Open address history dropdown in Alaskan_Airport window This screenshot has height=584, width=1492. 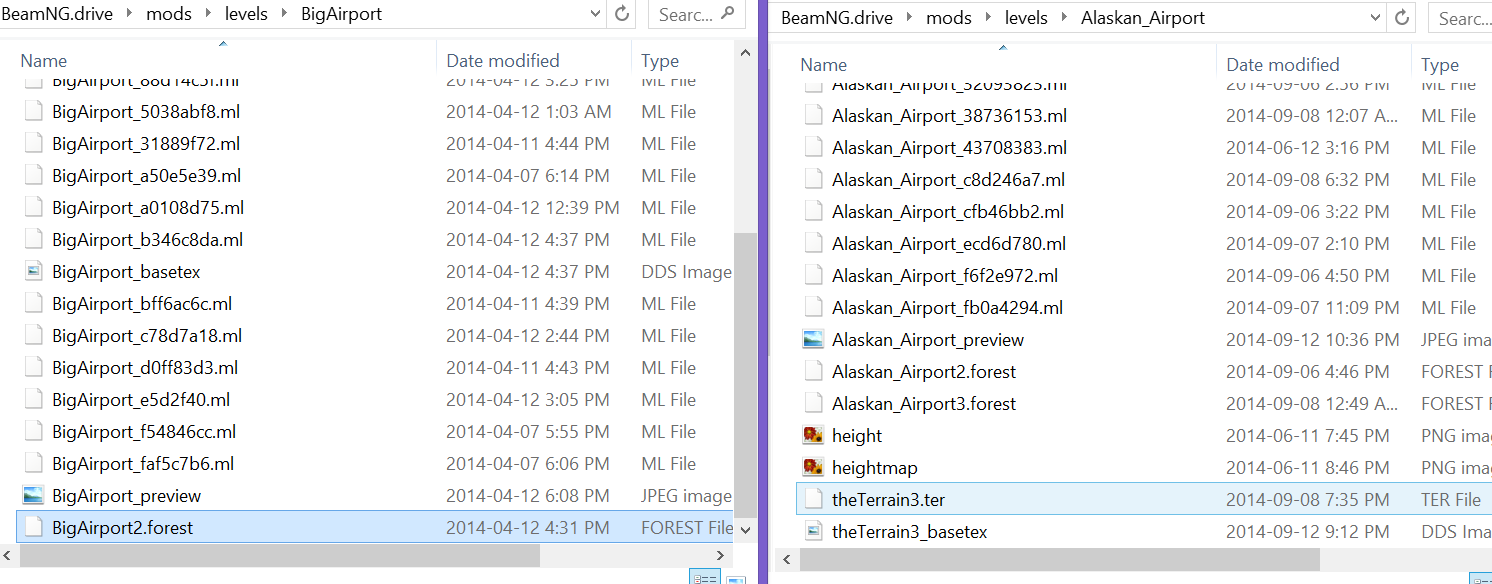tap(1376, 19)
